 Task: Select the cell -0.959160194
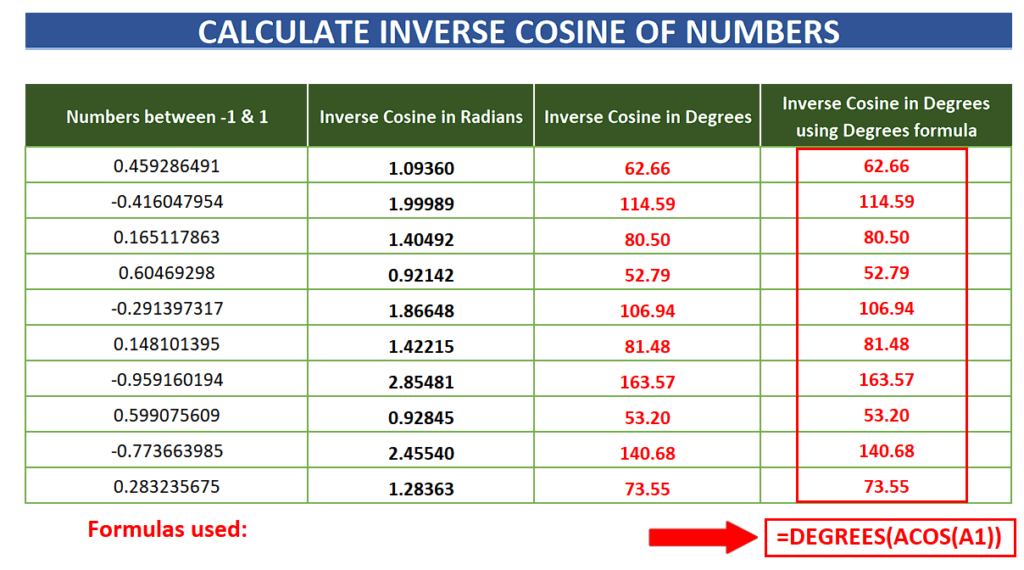(167, 380)
